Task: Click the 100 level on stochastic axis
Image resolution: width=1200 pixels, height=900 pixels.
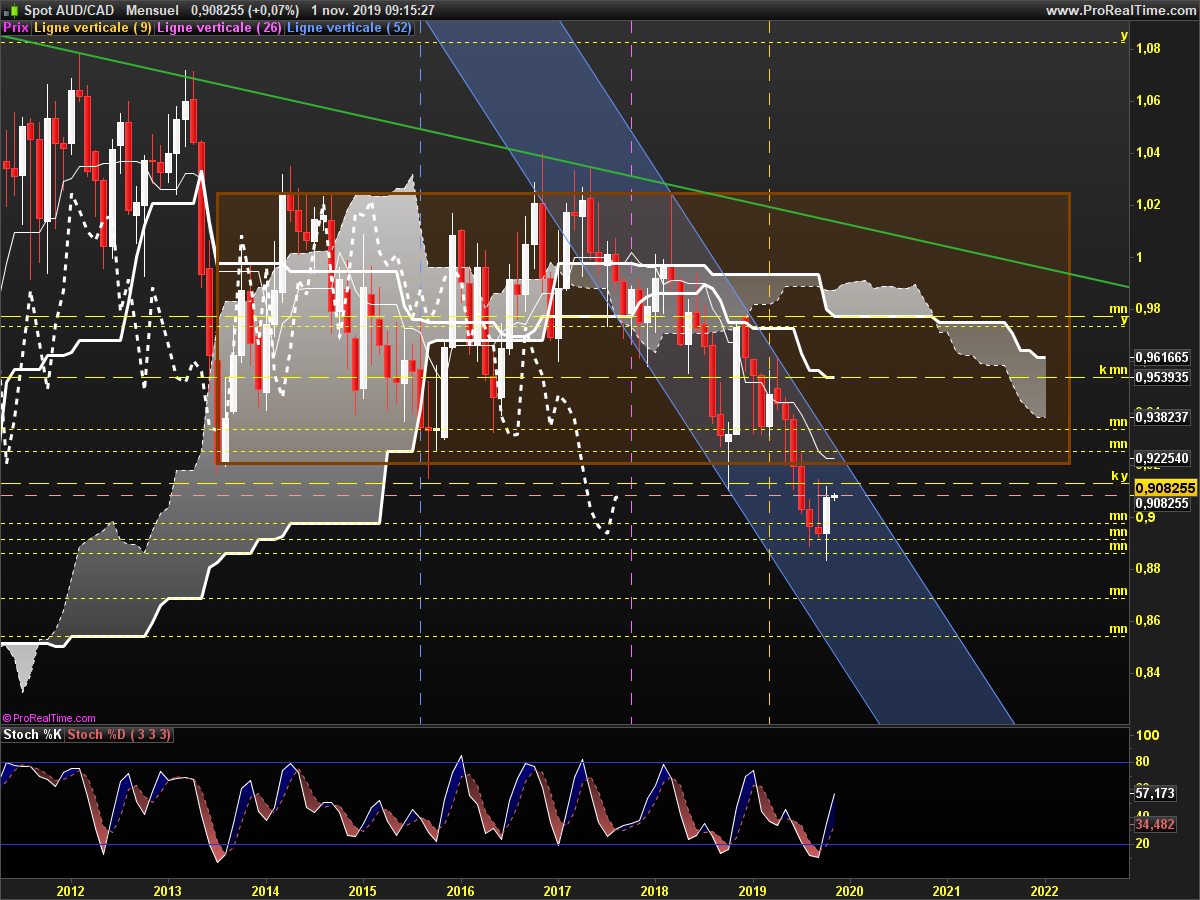Action: (1148, 735)
